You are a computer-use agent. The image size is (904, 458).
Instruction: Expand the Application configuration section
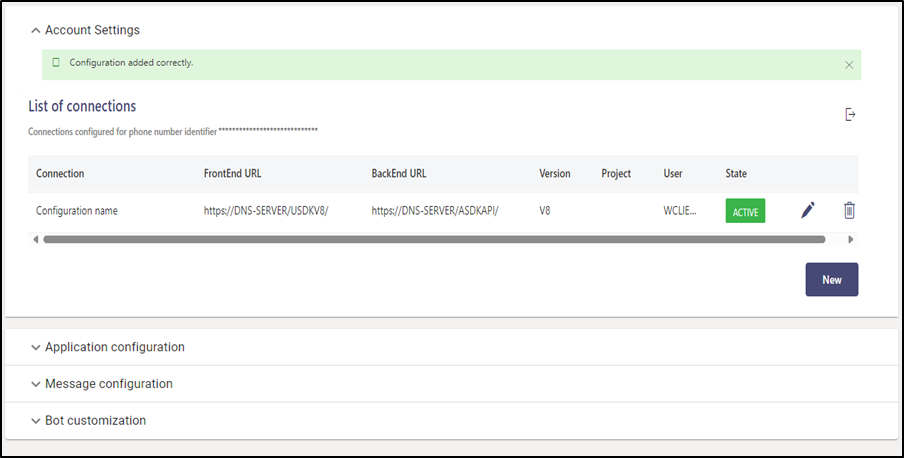pos(114,347)
